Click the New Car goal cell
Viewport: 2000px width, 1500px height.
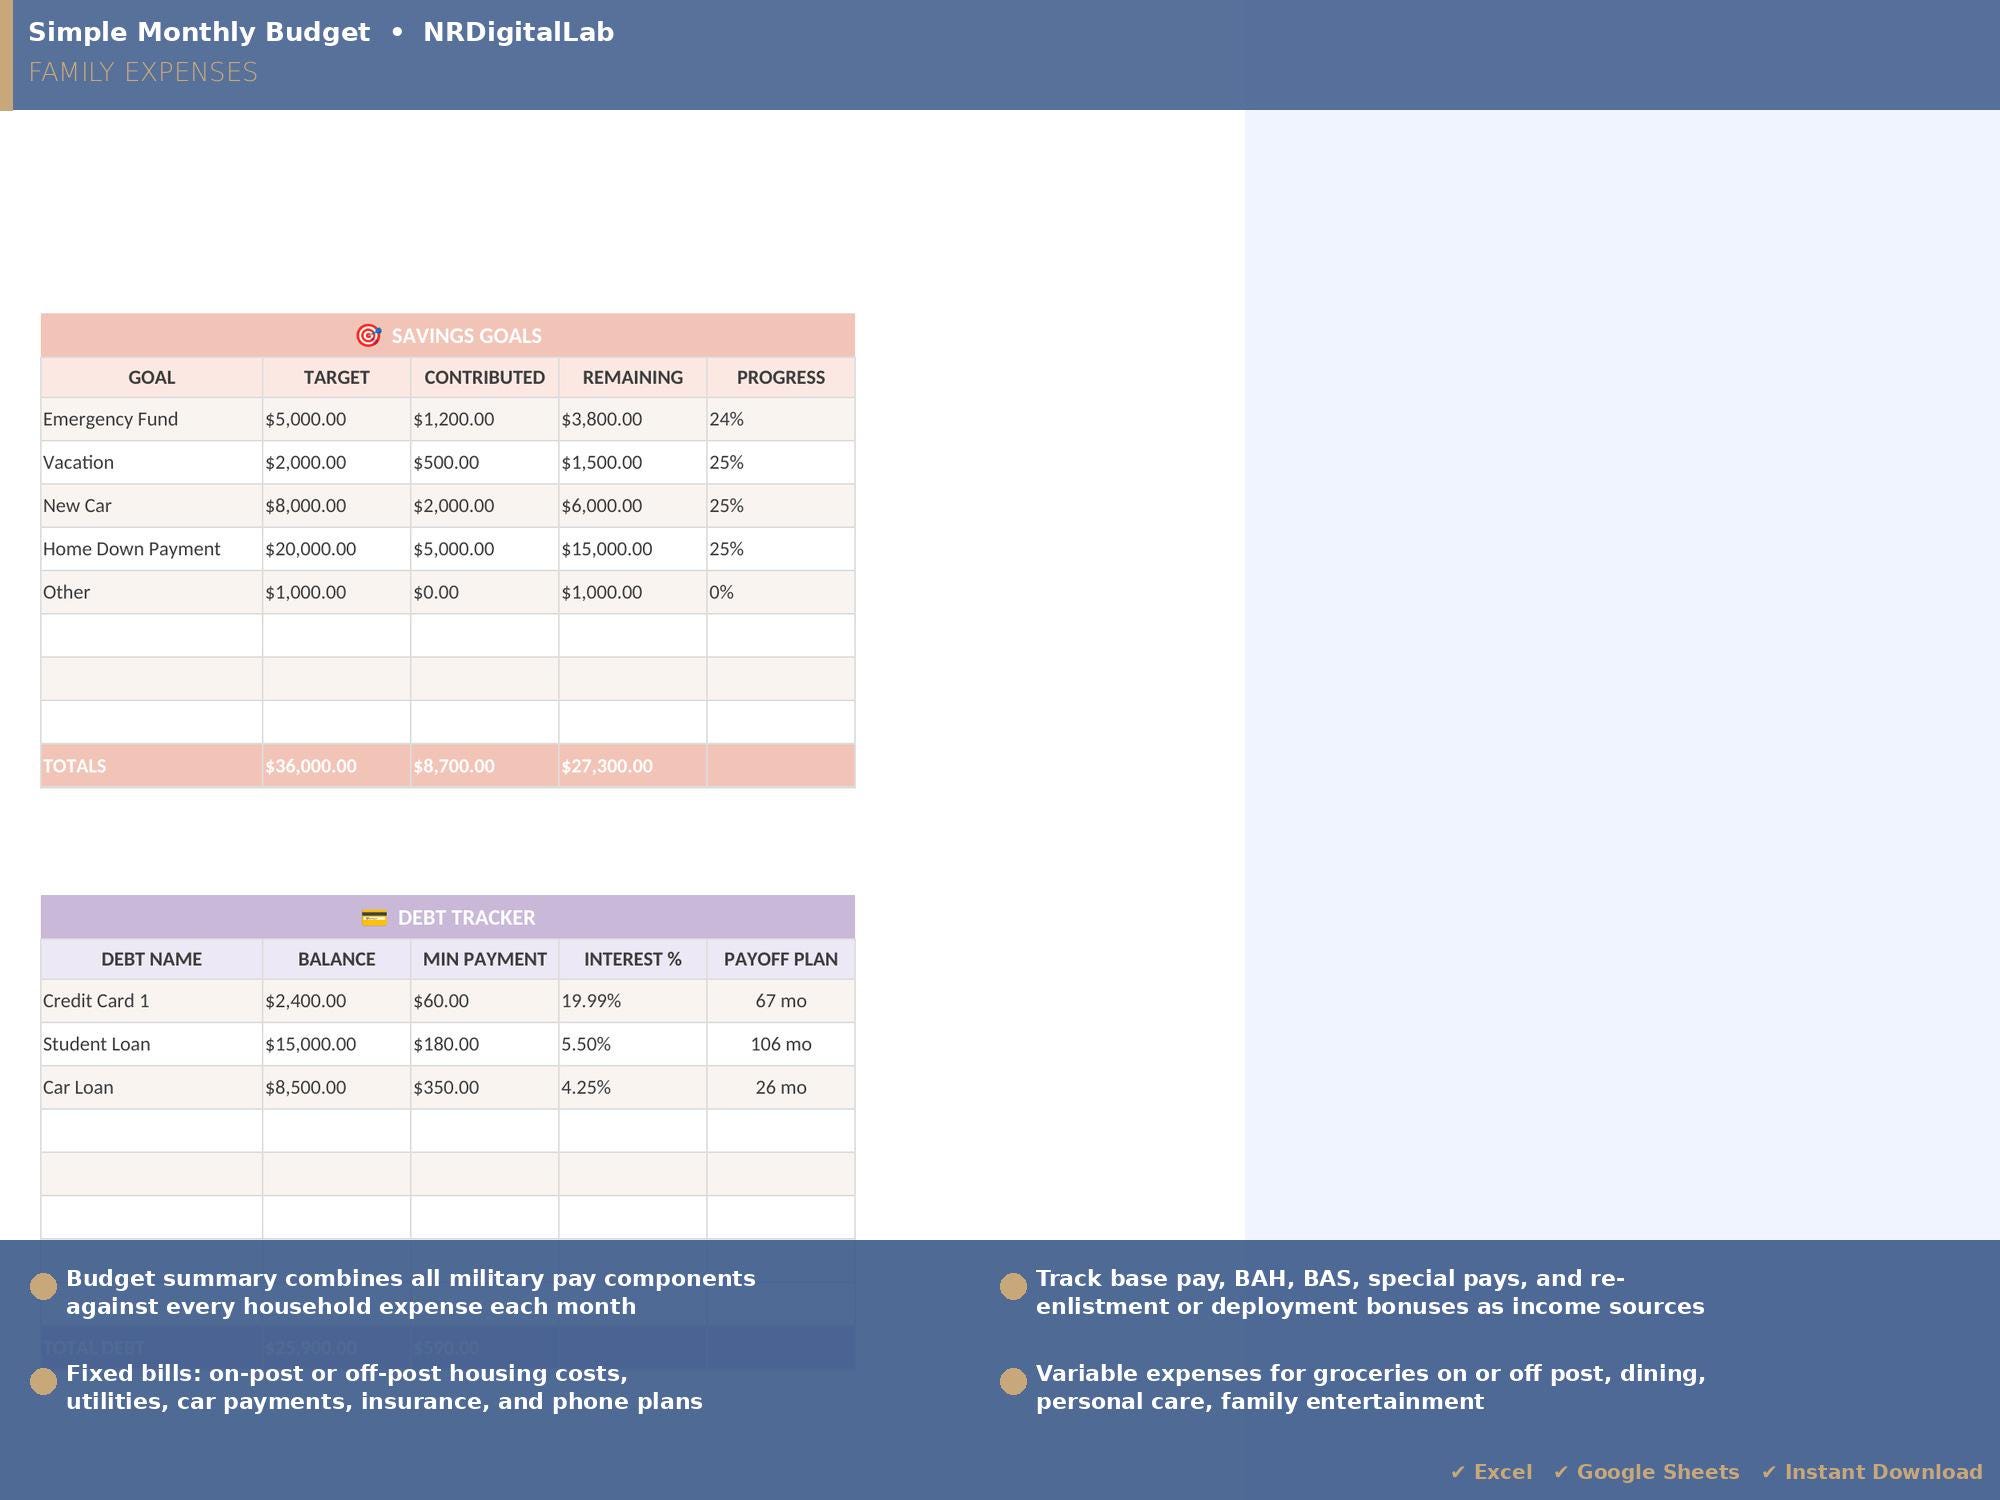coord(152,506)
